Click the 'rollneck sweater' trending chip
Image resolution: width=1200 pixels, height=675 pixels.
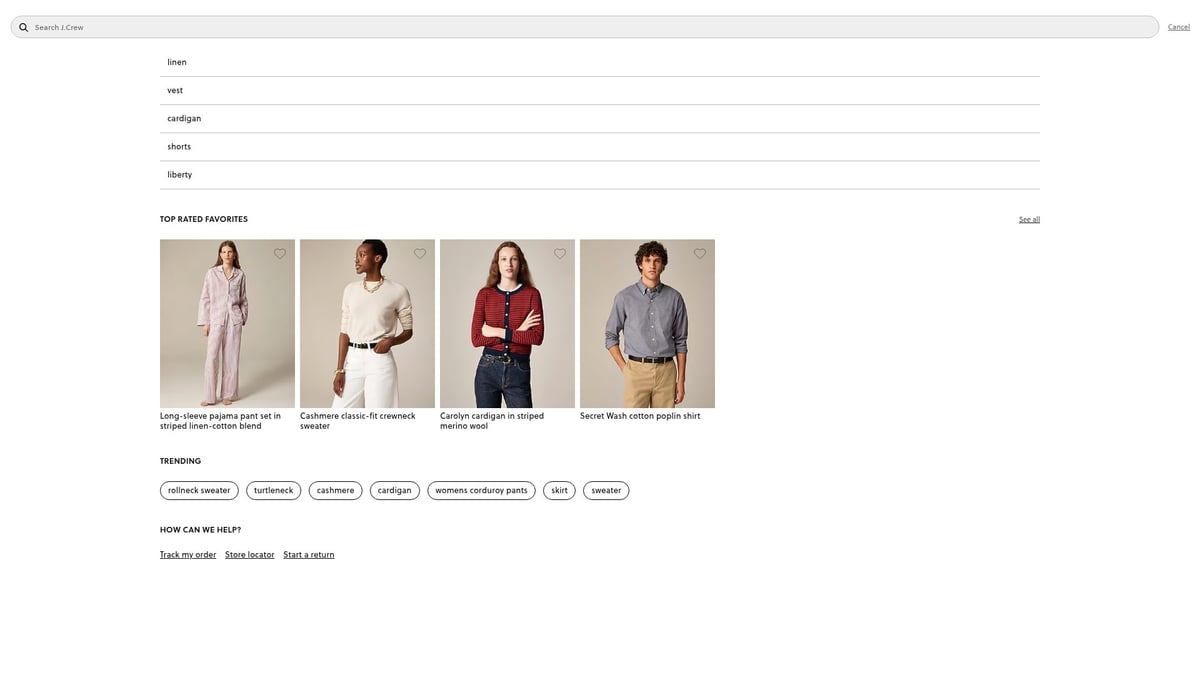click(199, 490)
